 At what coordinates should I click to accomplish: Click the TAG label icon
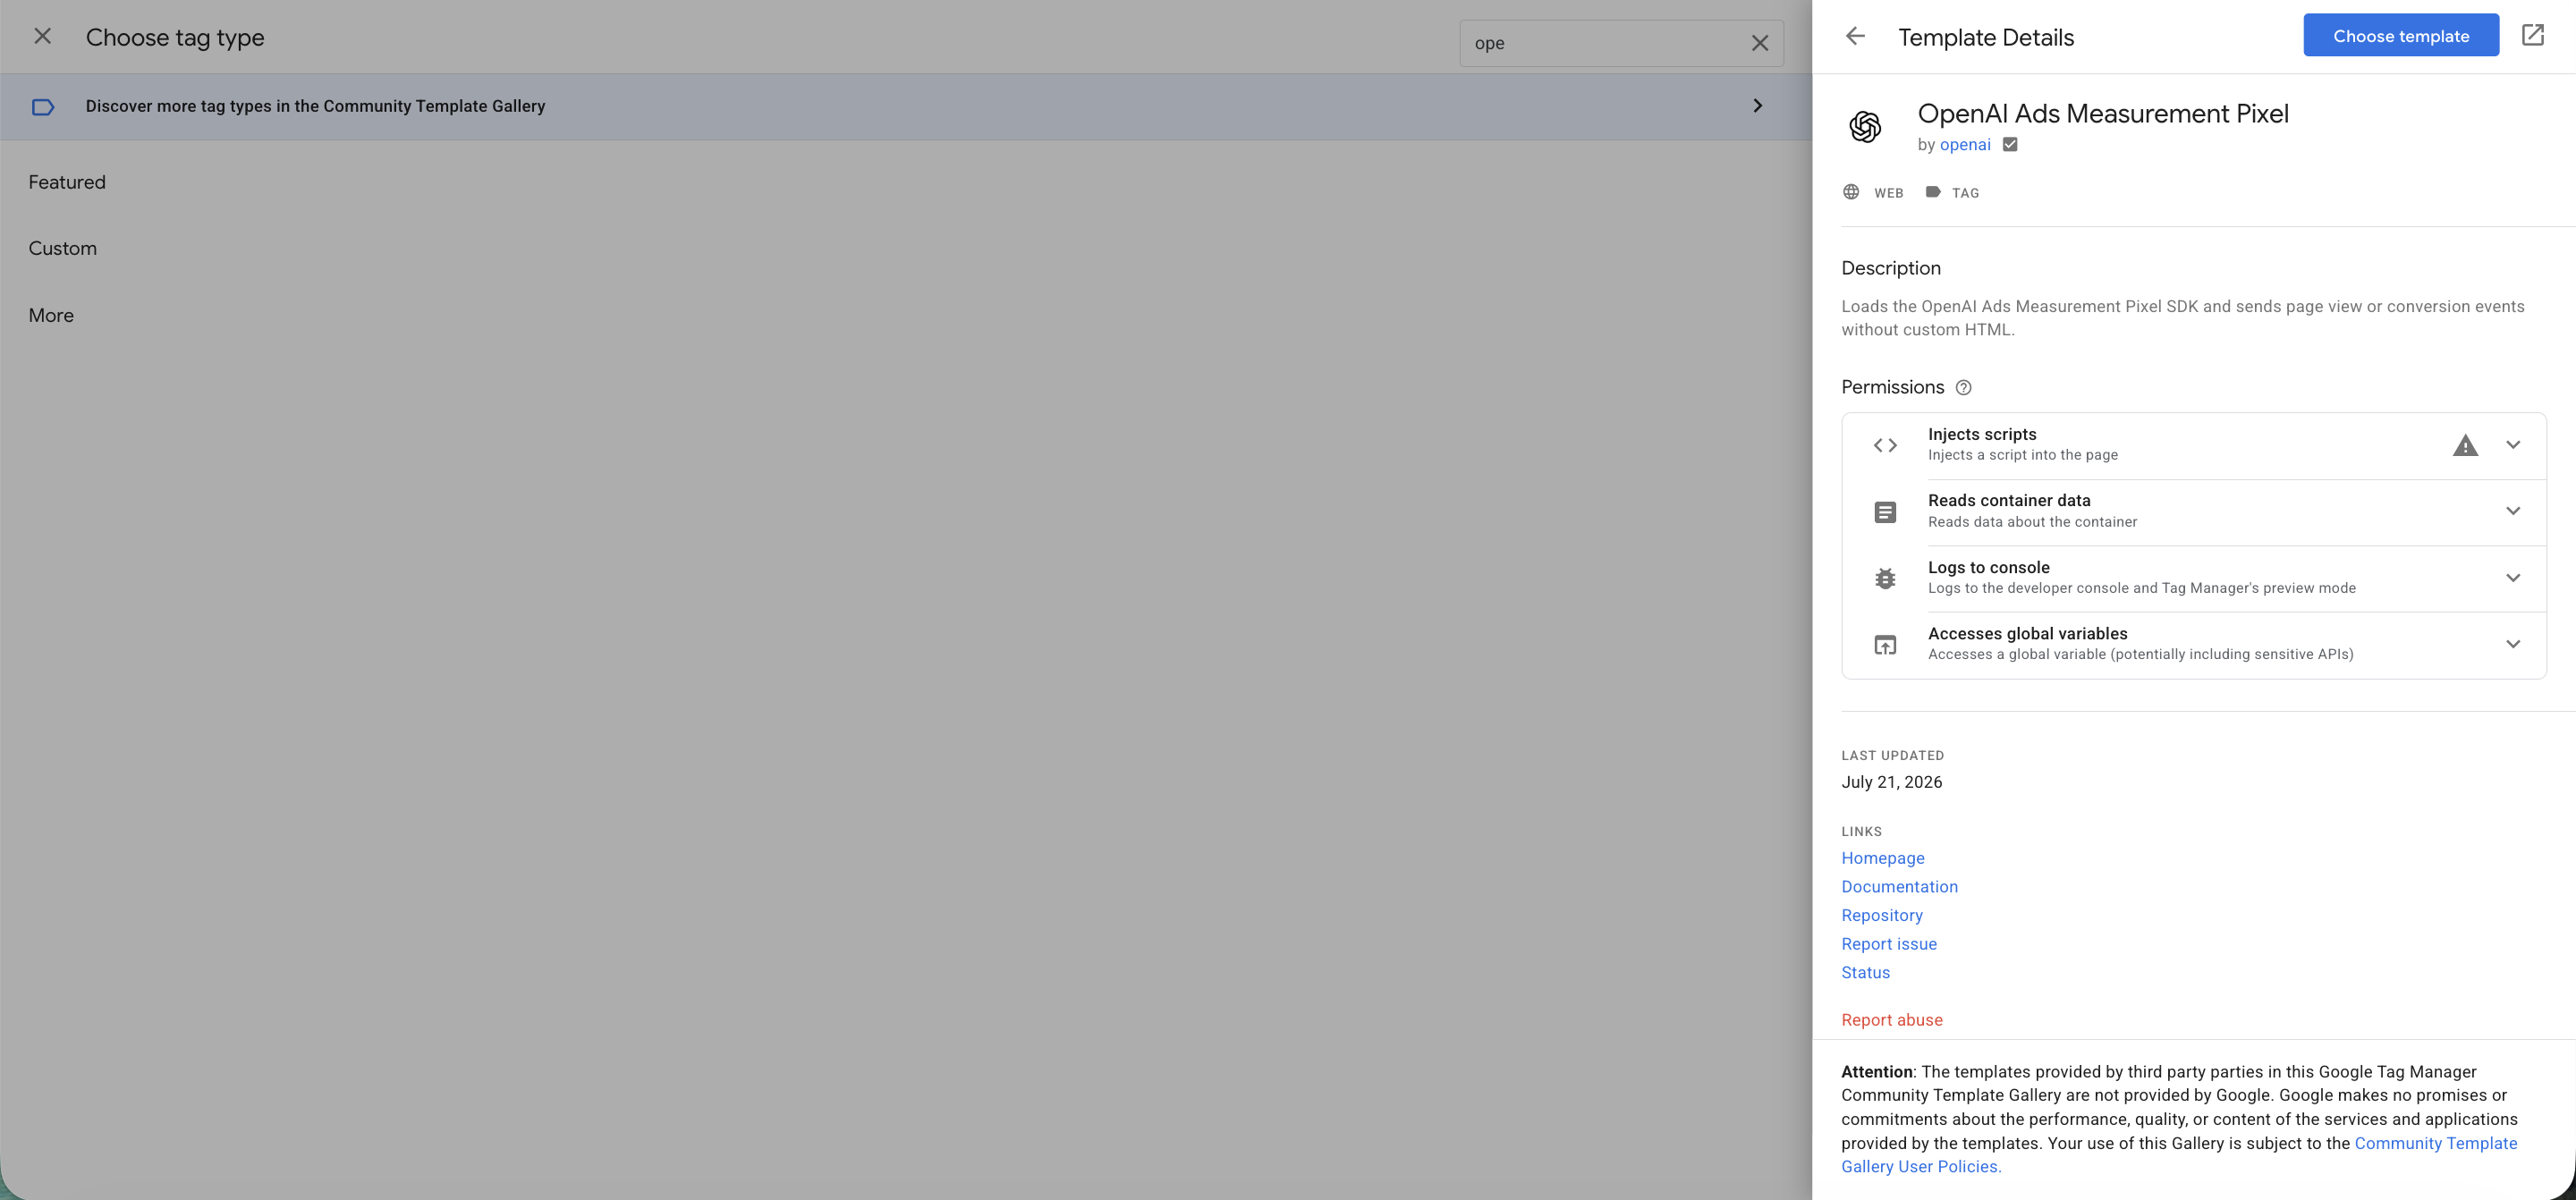[x=1933, y=192]
